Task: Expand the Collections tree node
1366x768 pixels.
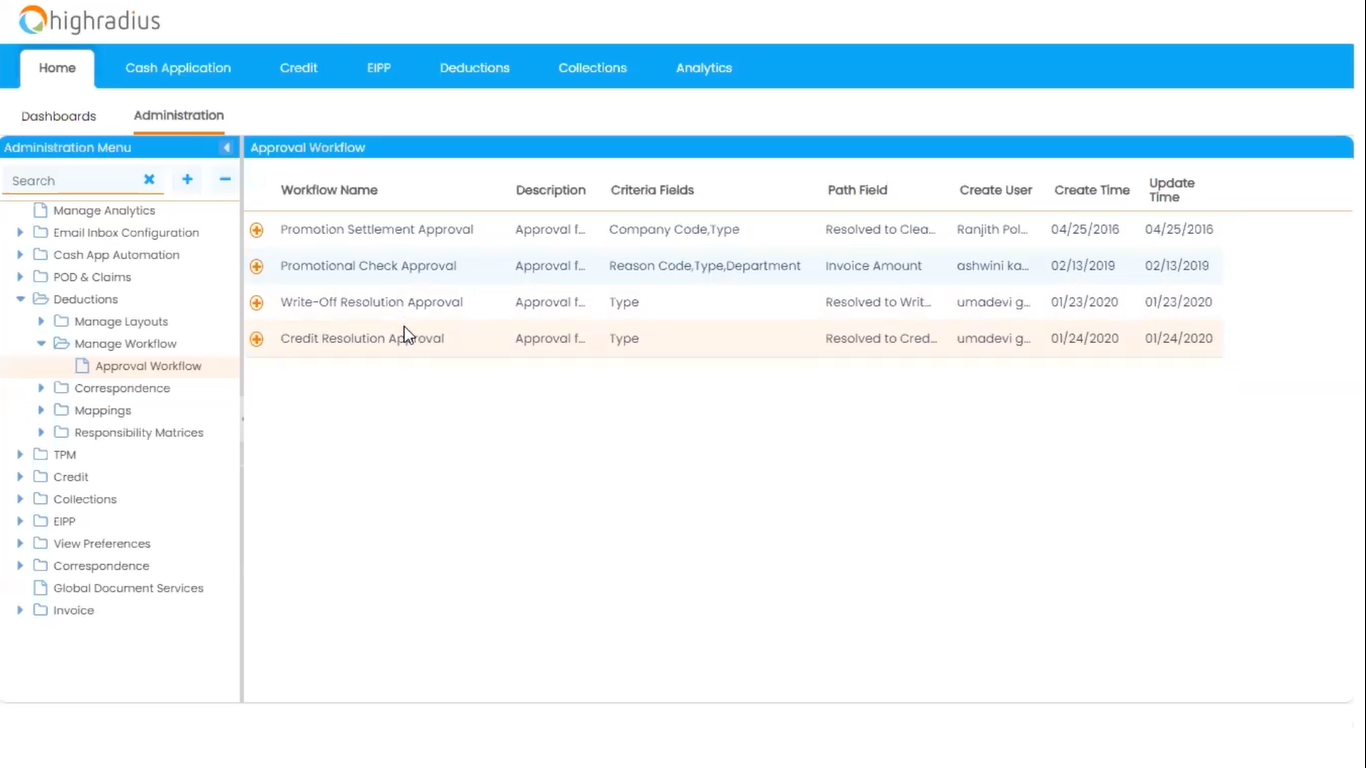Action: [x=20, y=499]
